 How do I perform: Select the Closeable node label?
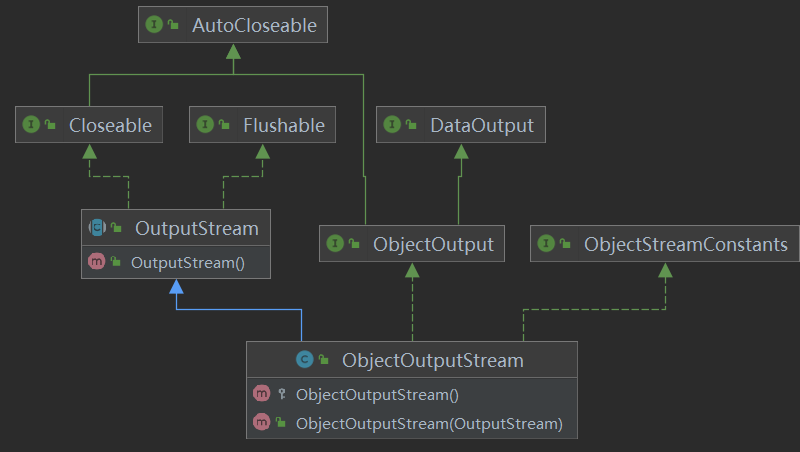click(x=110, y=125)
